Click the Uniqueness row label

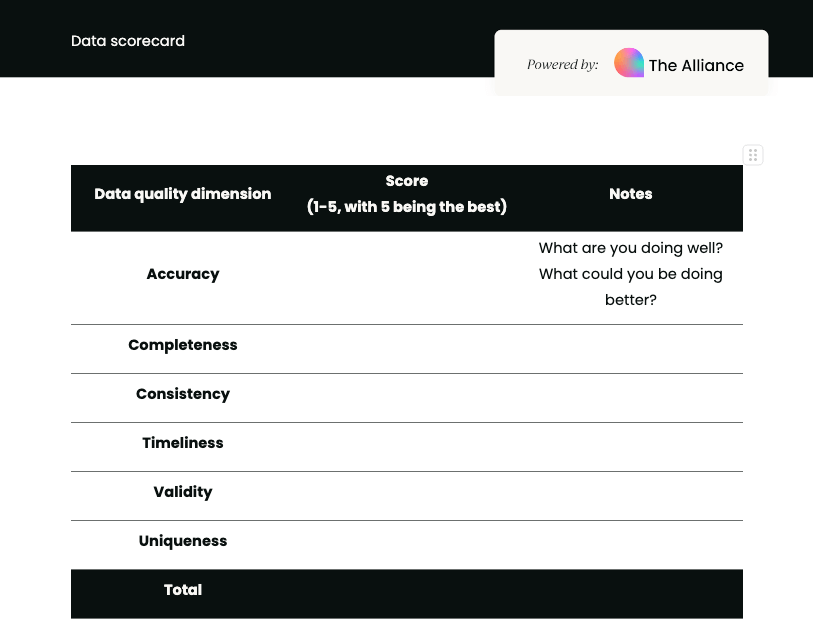(x=182, y=541)
